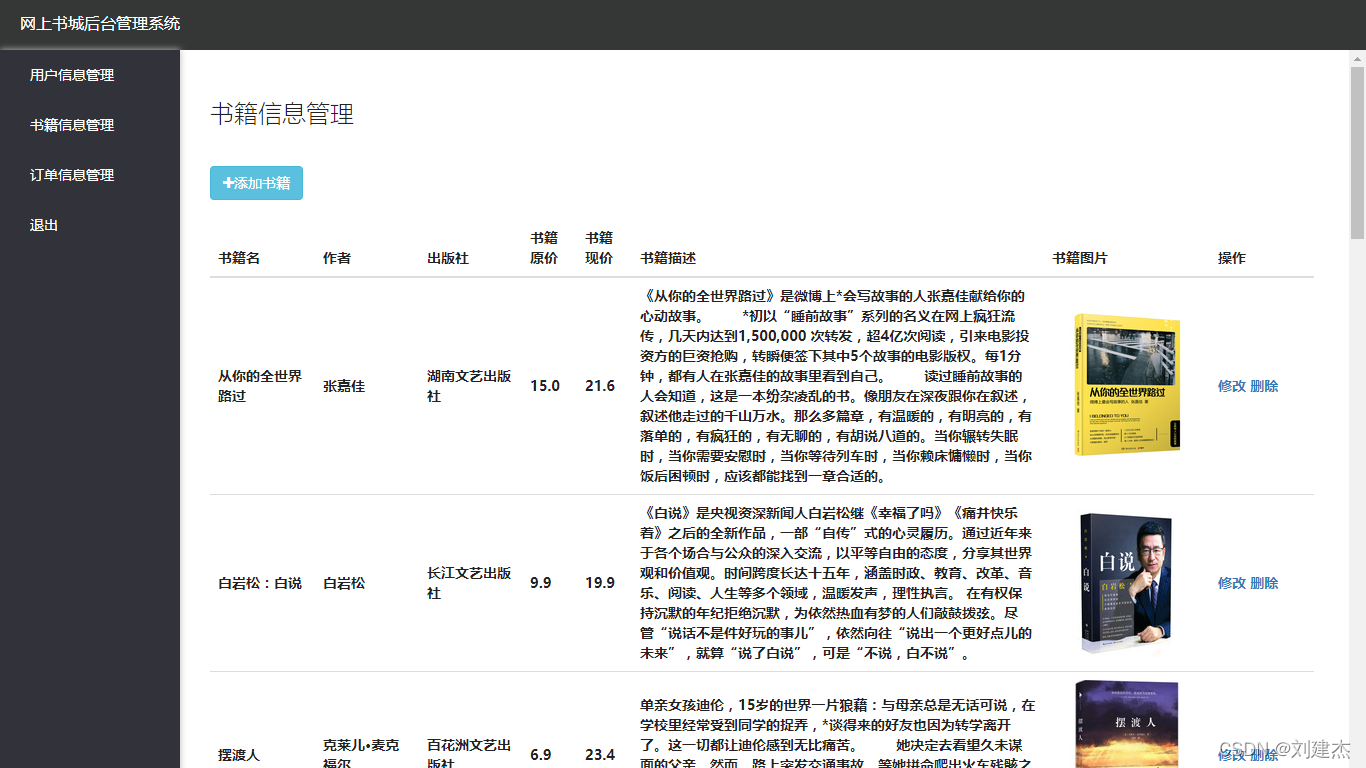
Task: Click the 操作 column header
Action: click(x=1232, y=258)
